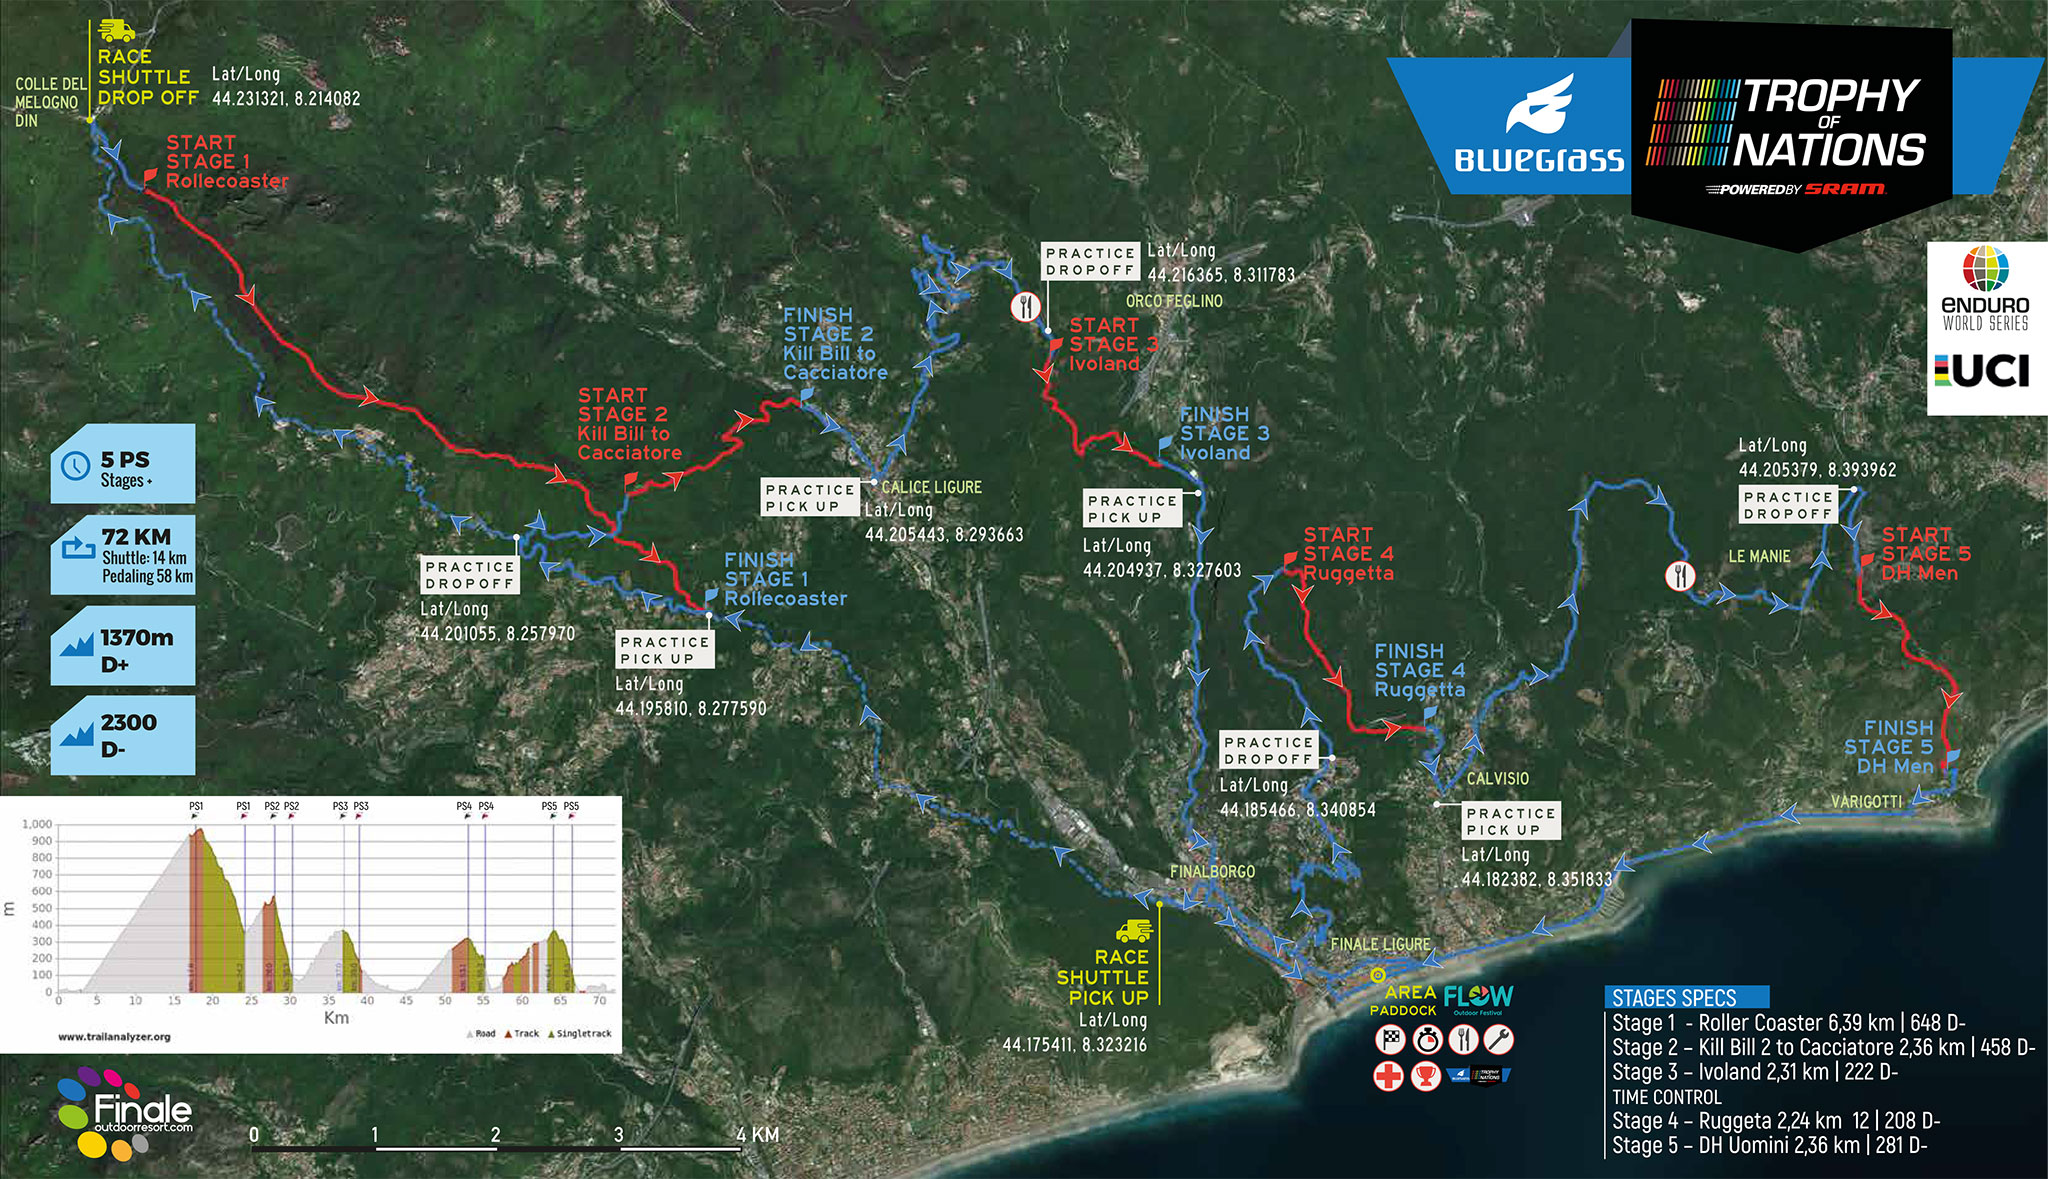Click the 1370m D+ elevation gain box
This screenshot has width=2048, height=1179.
[x=123, y=646]
